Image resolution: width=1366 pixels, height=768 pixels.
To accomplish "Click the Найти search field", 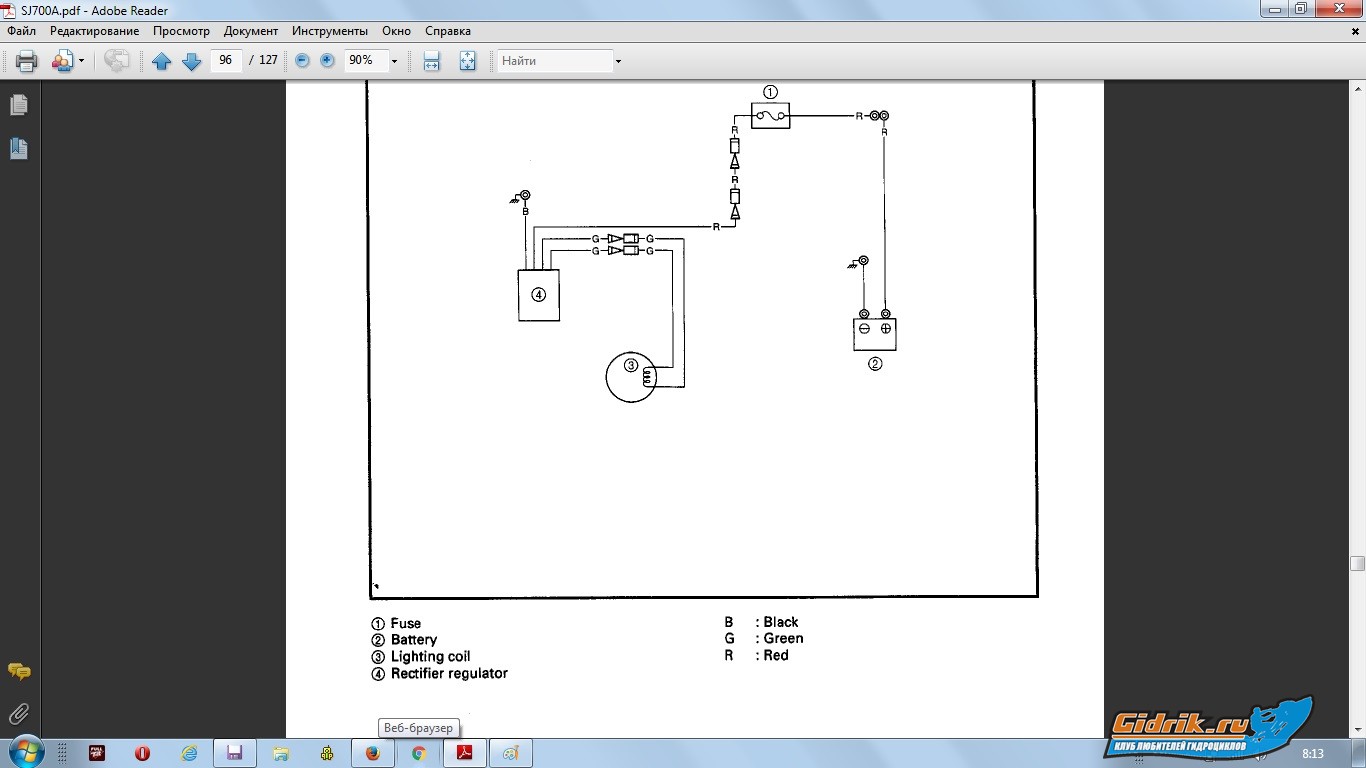I will point(555,61).
